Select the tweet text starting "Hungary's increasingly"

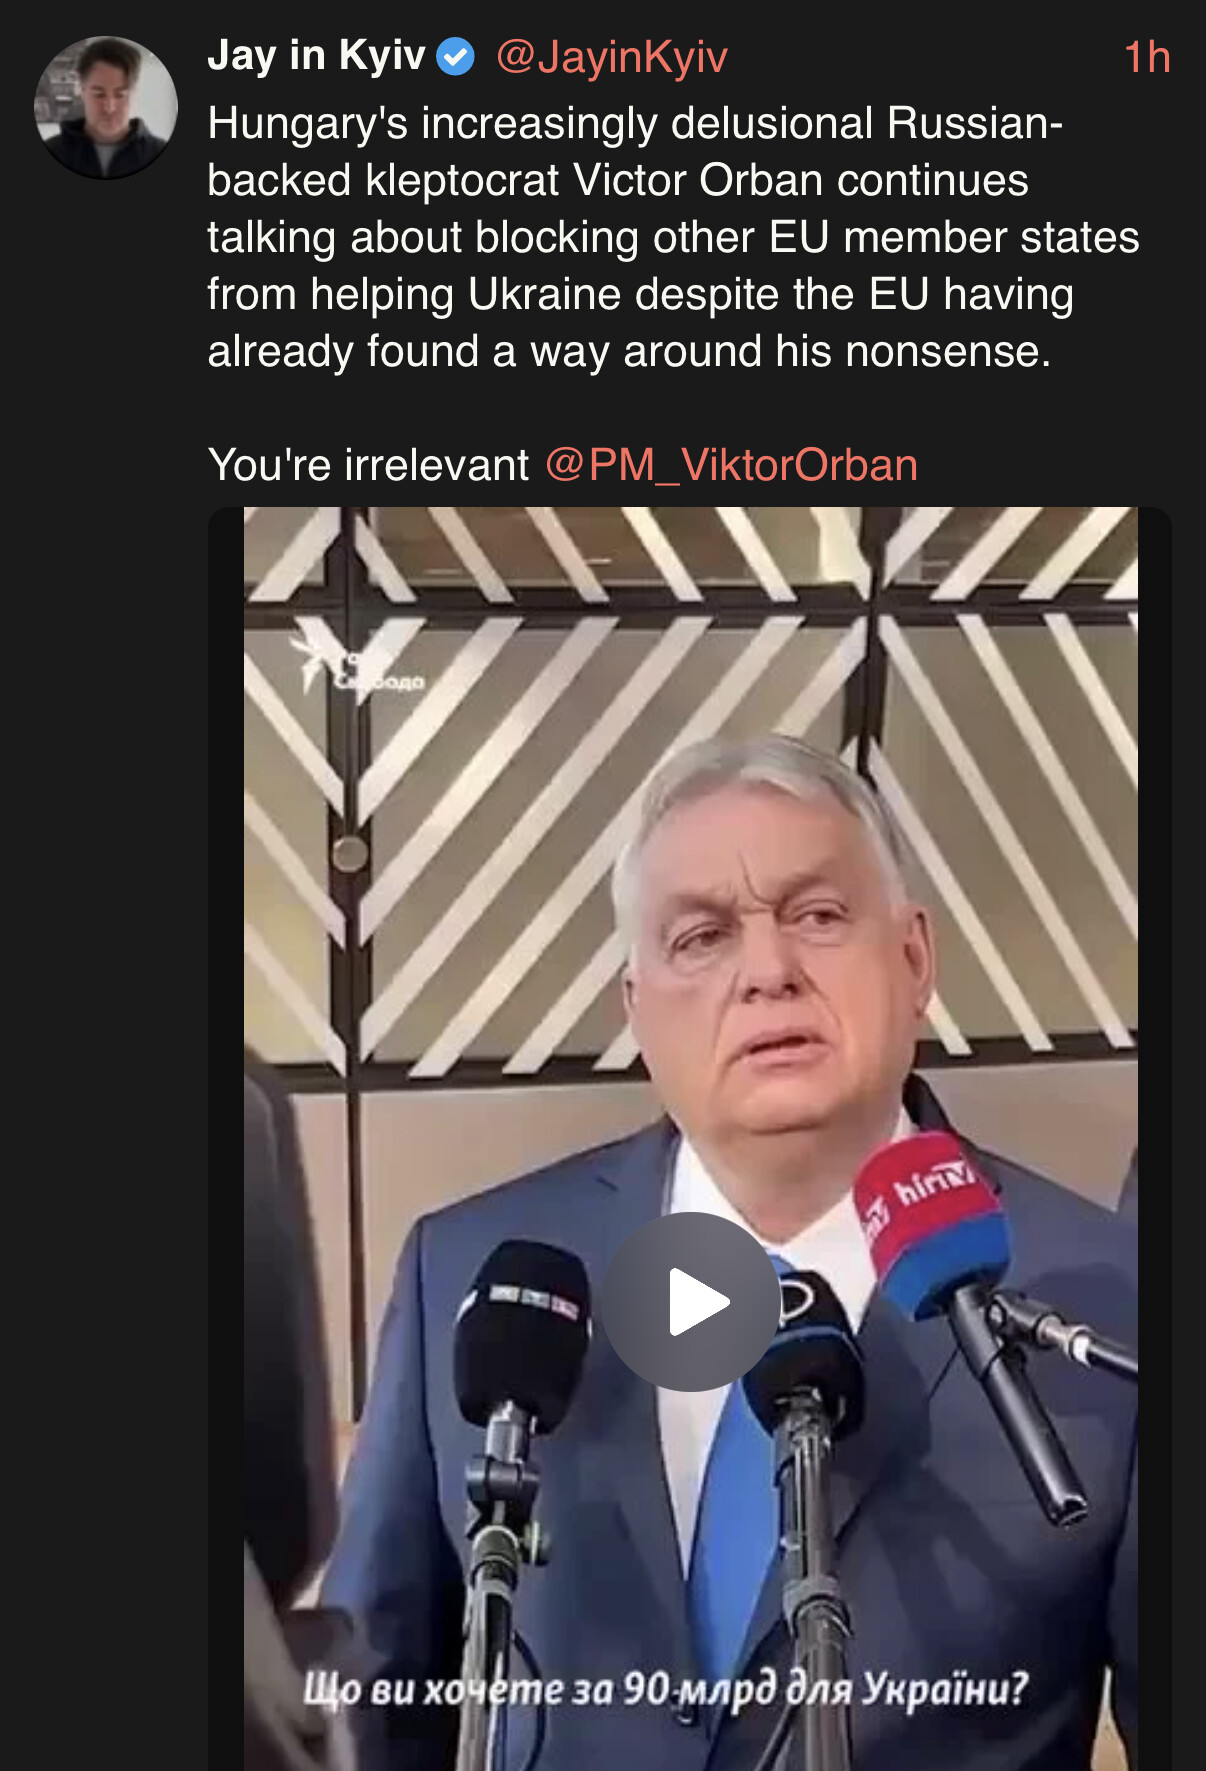673,237
